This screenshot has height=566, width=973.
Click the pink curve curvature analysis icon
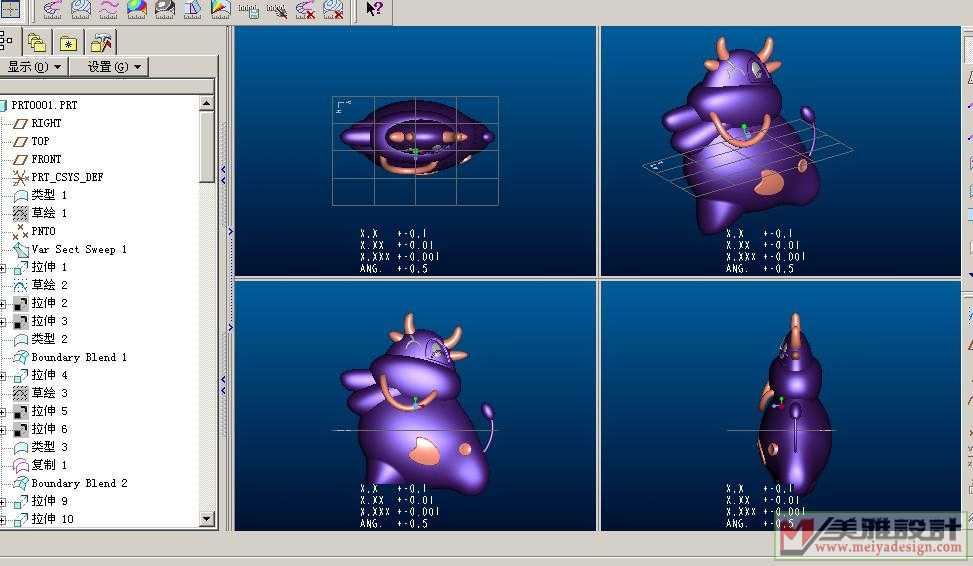click(53, 9)
